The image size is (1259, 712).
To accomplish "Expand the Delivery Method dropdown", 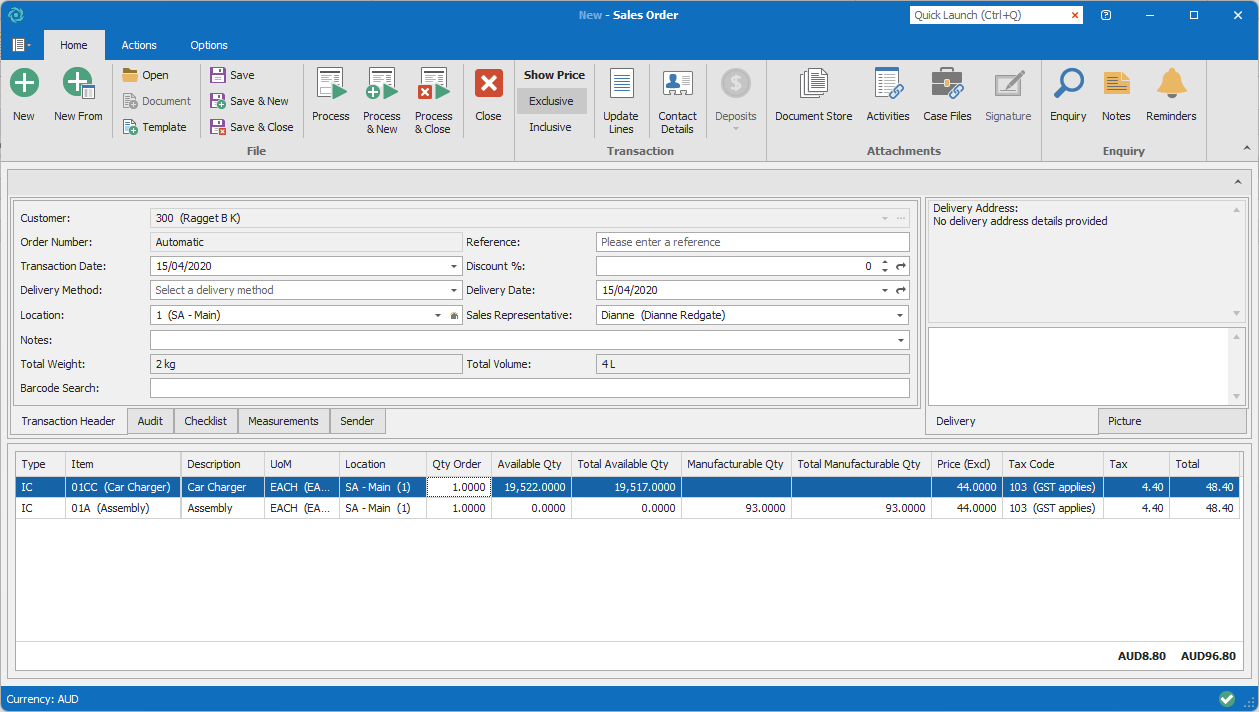I will tap(454, 291).
